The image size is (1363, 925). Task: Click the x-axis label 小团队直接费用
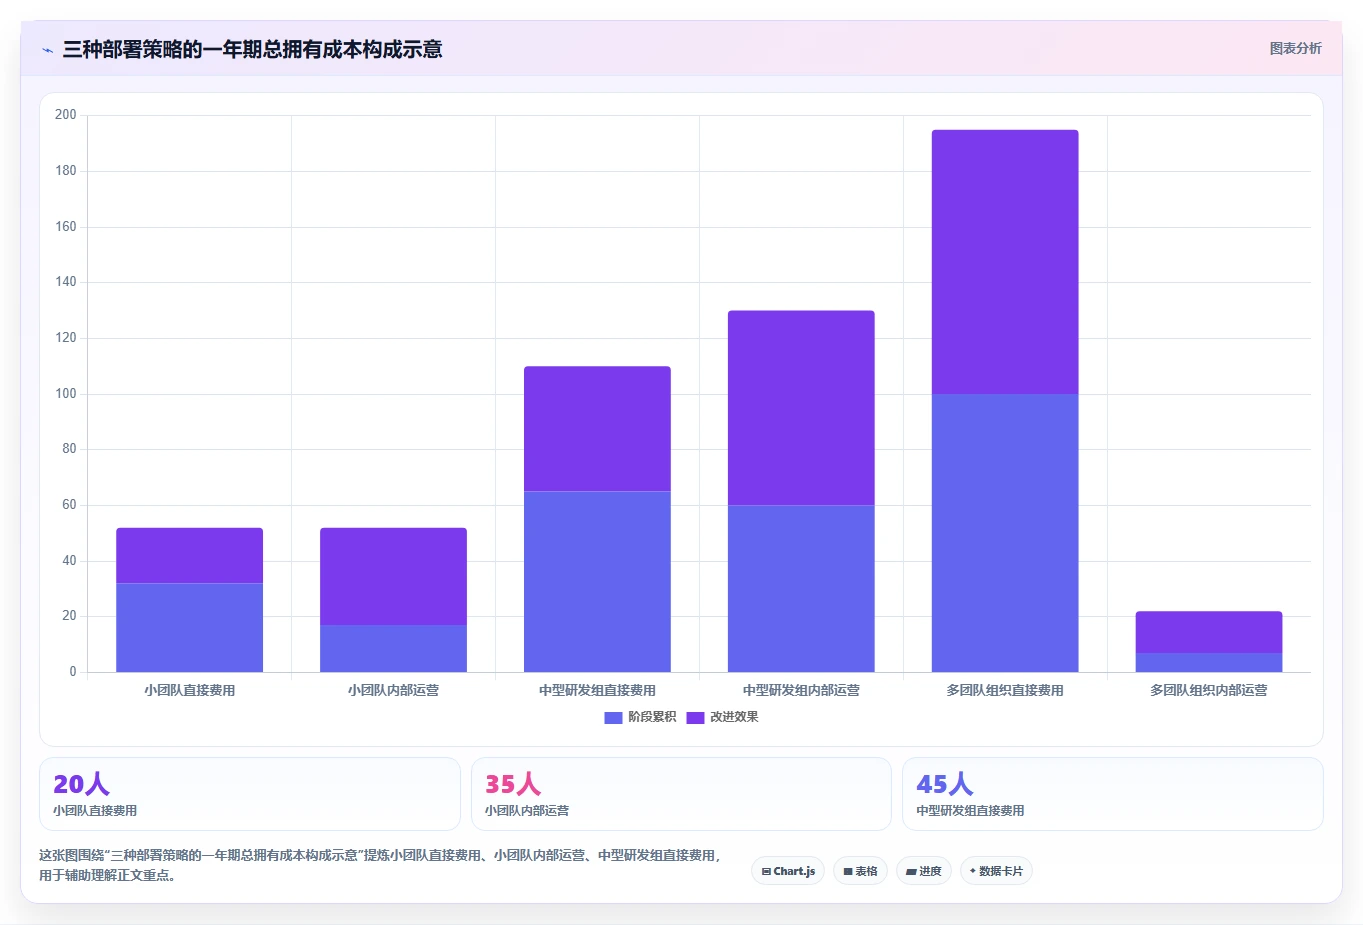(189, 690)
